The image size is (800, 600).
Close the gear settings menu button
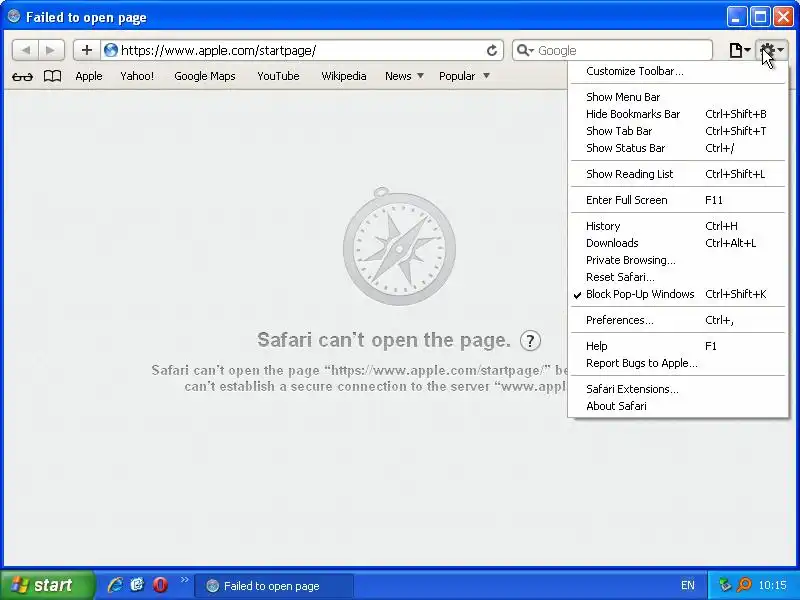(771, 50)
